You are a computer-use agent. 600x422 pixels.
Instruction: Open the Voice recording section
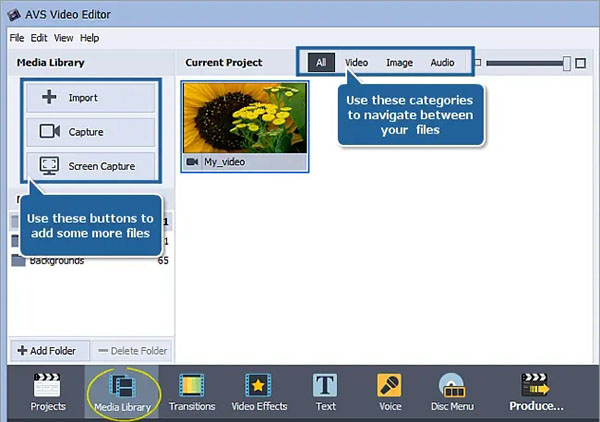pos(390,392)
